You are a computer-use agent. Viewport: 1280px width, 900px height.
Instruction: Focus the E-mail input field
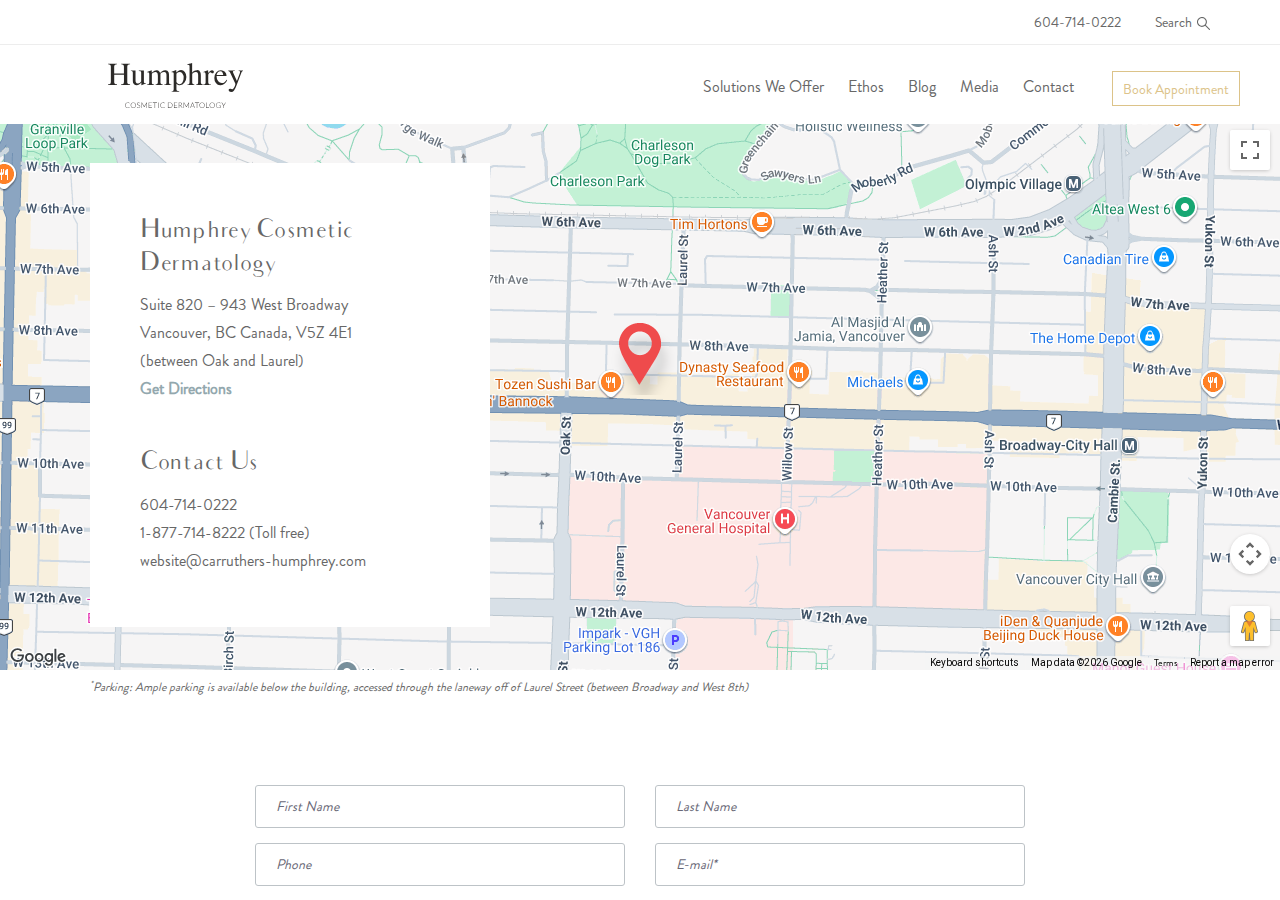[x=840, y=864]
